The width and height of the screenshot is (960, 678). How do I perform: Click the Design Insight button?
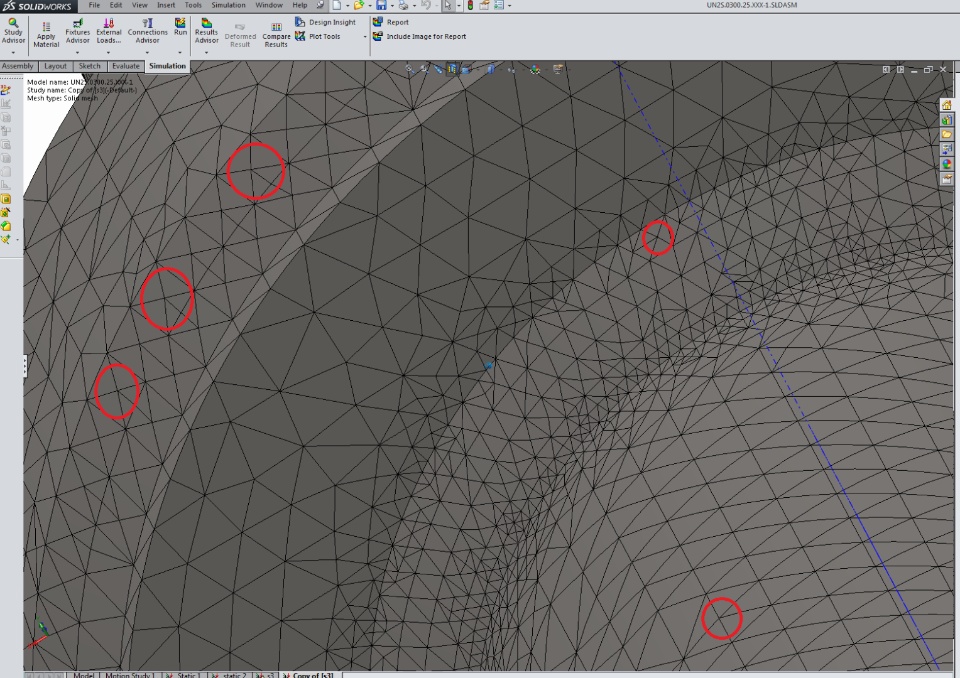325,22
